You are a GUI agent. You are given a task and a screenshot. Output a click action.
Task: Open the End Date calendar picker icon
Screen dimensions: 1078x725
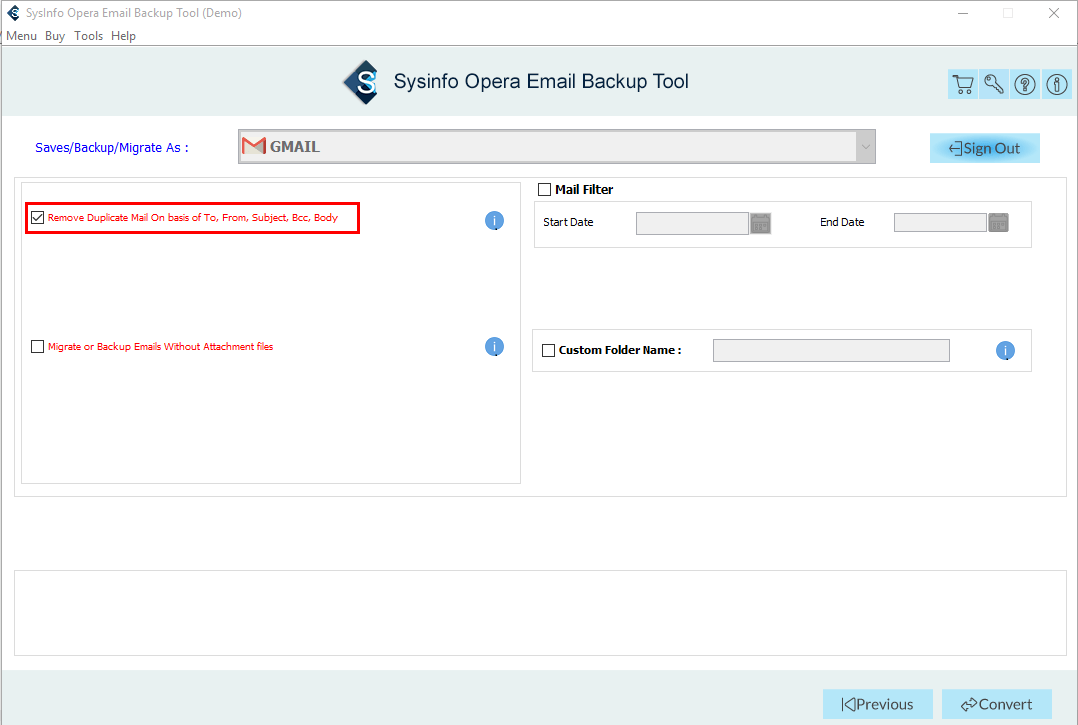(x=998, y=223)
